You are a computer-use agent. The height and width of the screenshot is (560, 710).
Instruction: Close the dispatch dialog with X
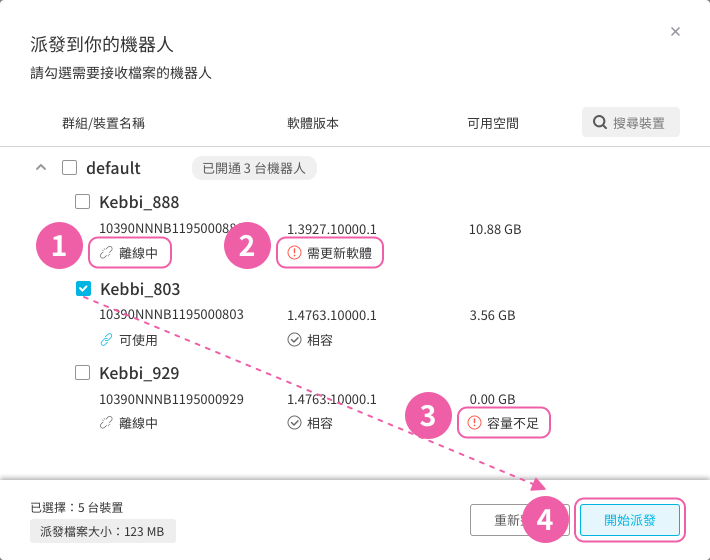(675, 32)
